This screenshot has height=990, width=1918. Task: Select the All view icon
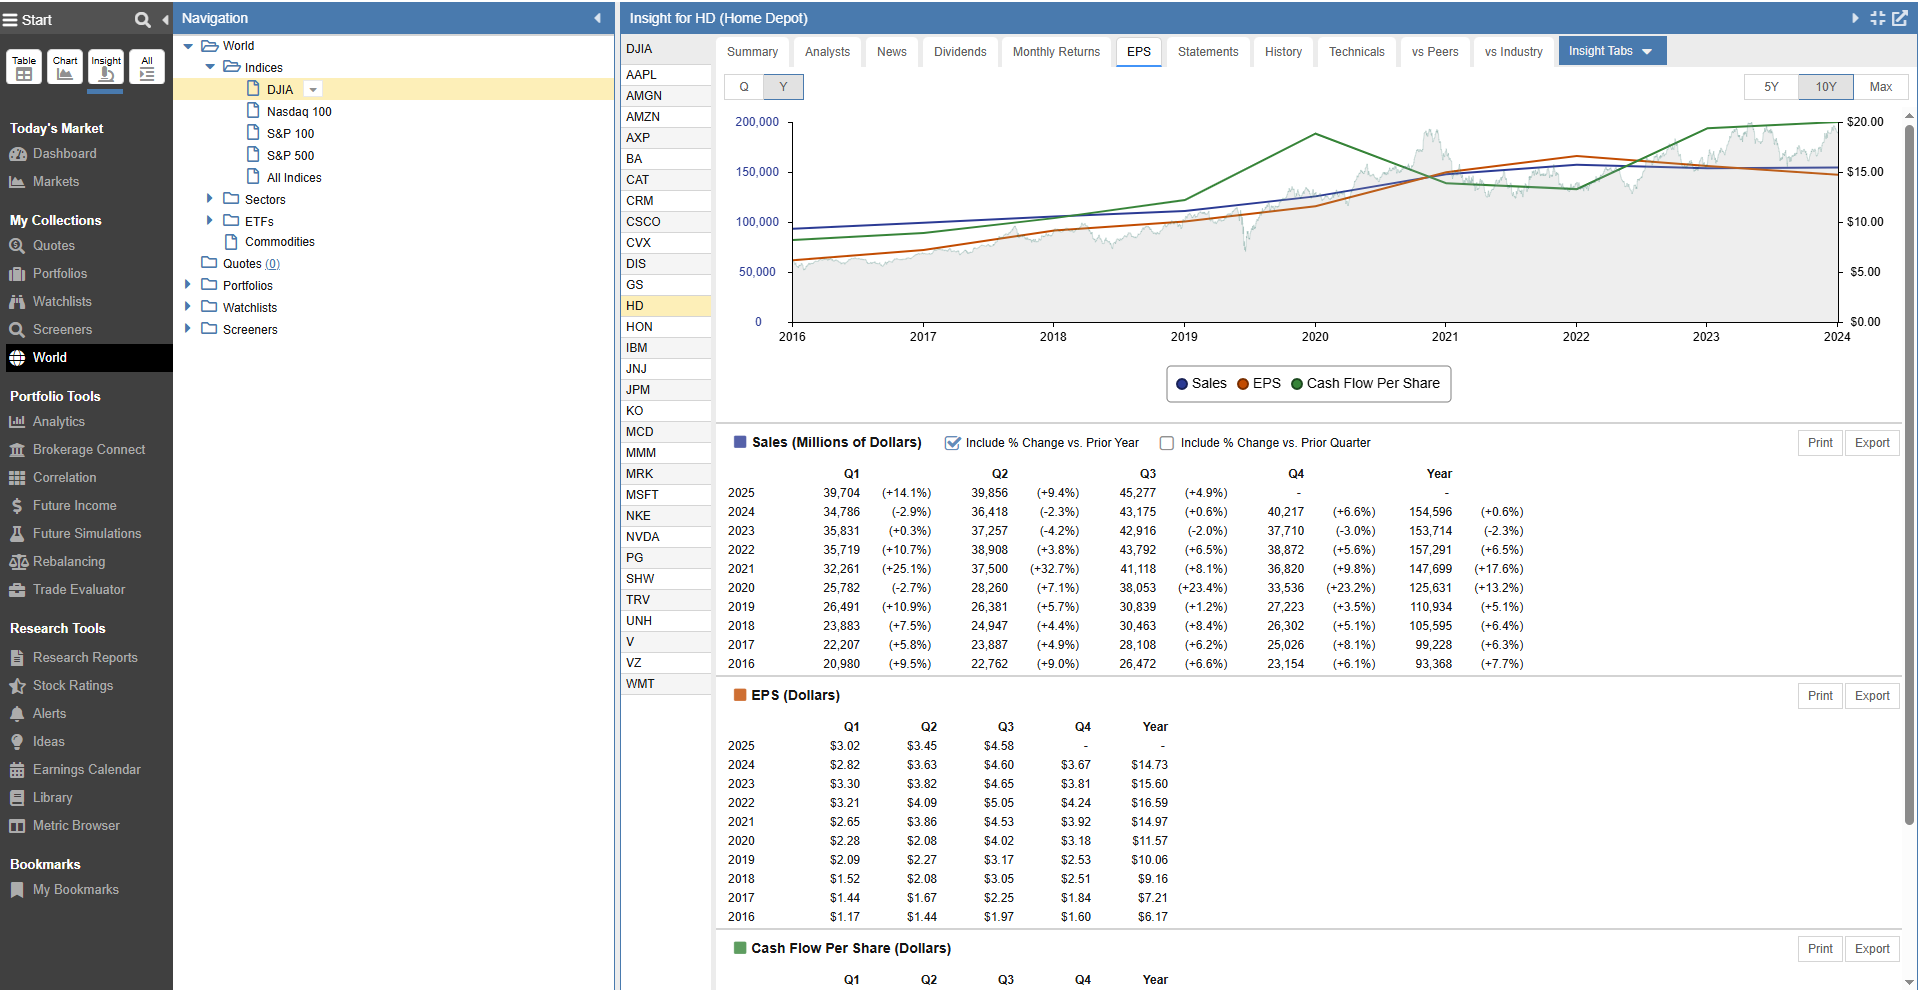147,67
